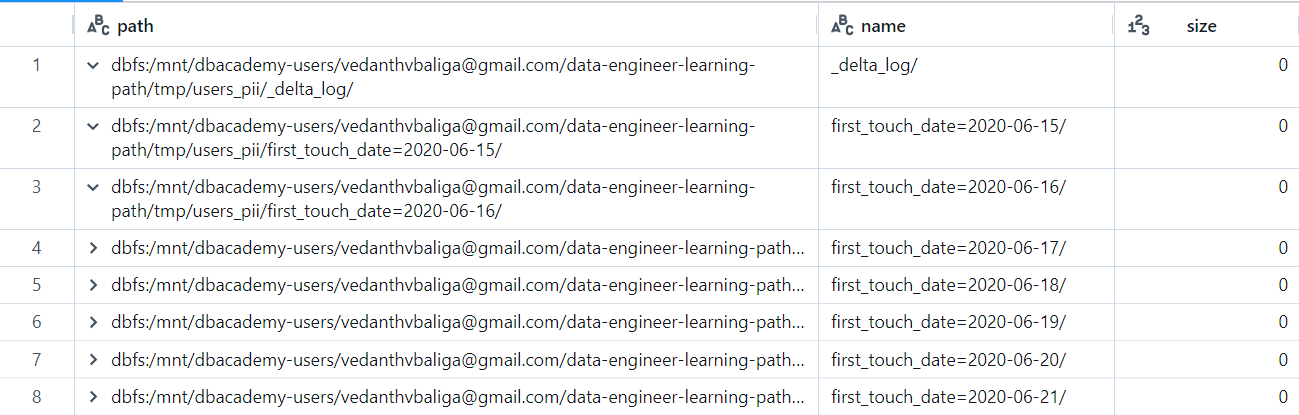Expand row 7 path cell chevron

click(93, 359)
